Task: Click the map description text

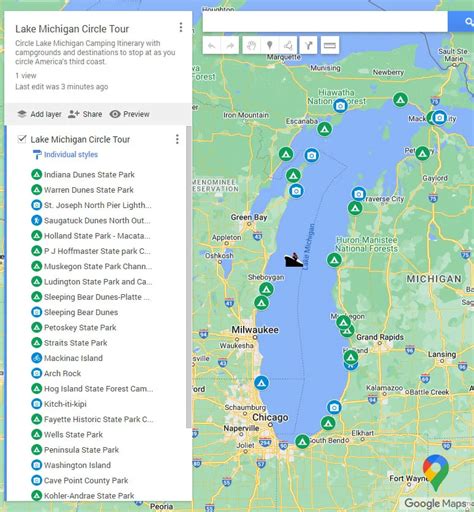Action: 95,52
